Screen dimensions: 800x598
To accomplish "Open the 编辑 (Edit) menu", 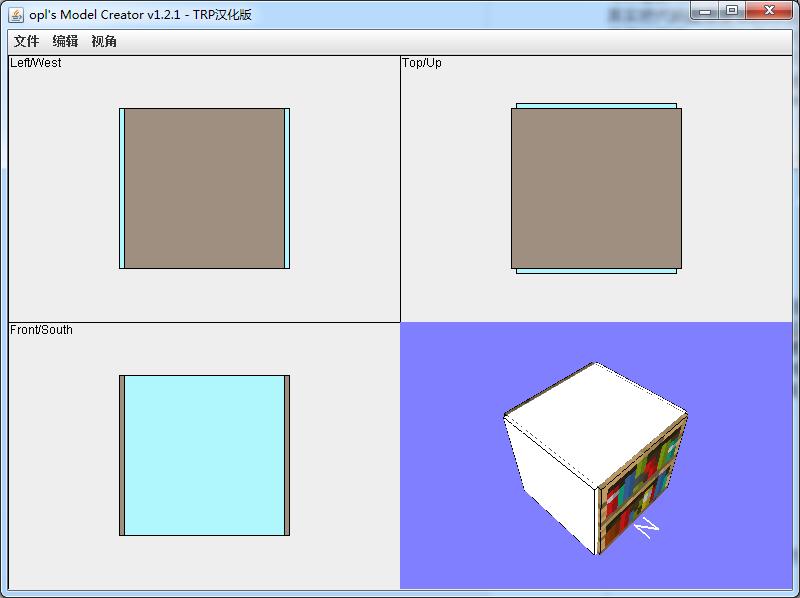I will point(65,41).
